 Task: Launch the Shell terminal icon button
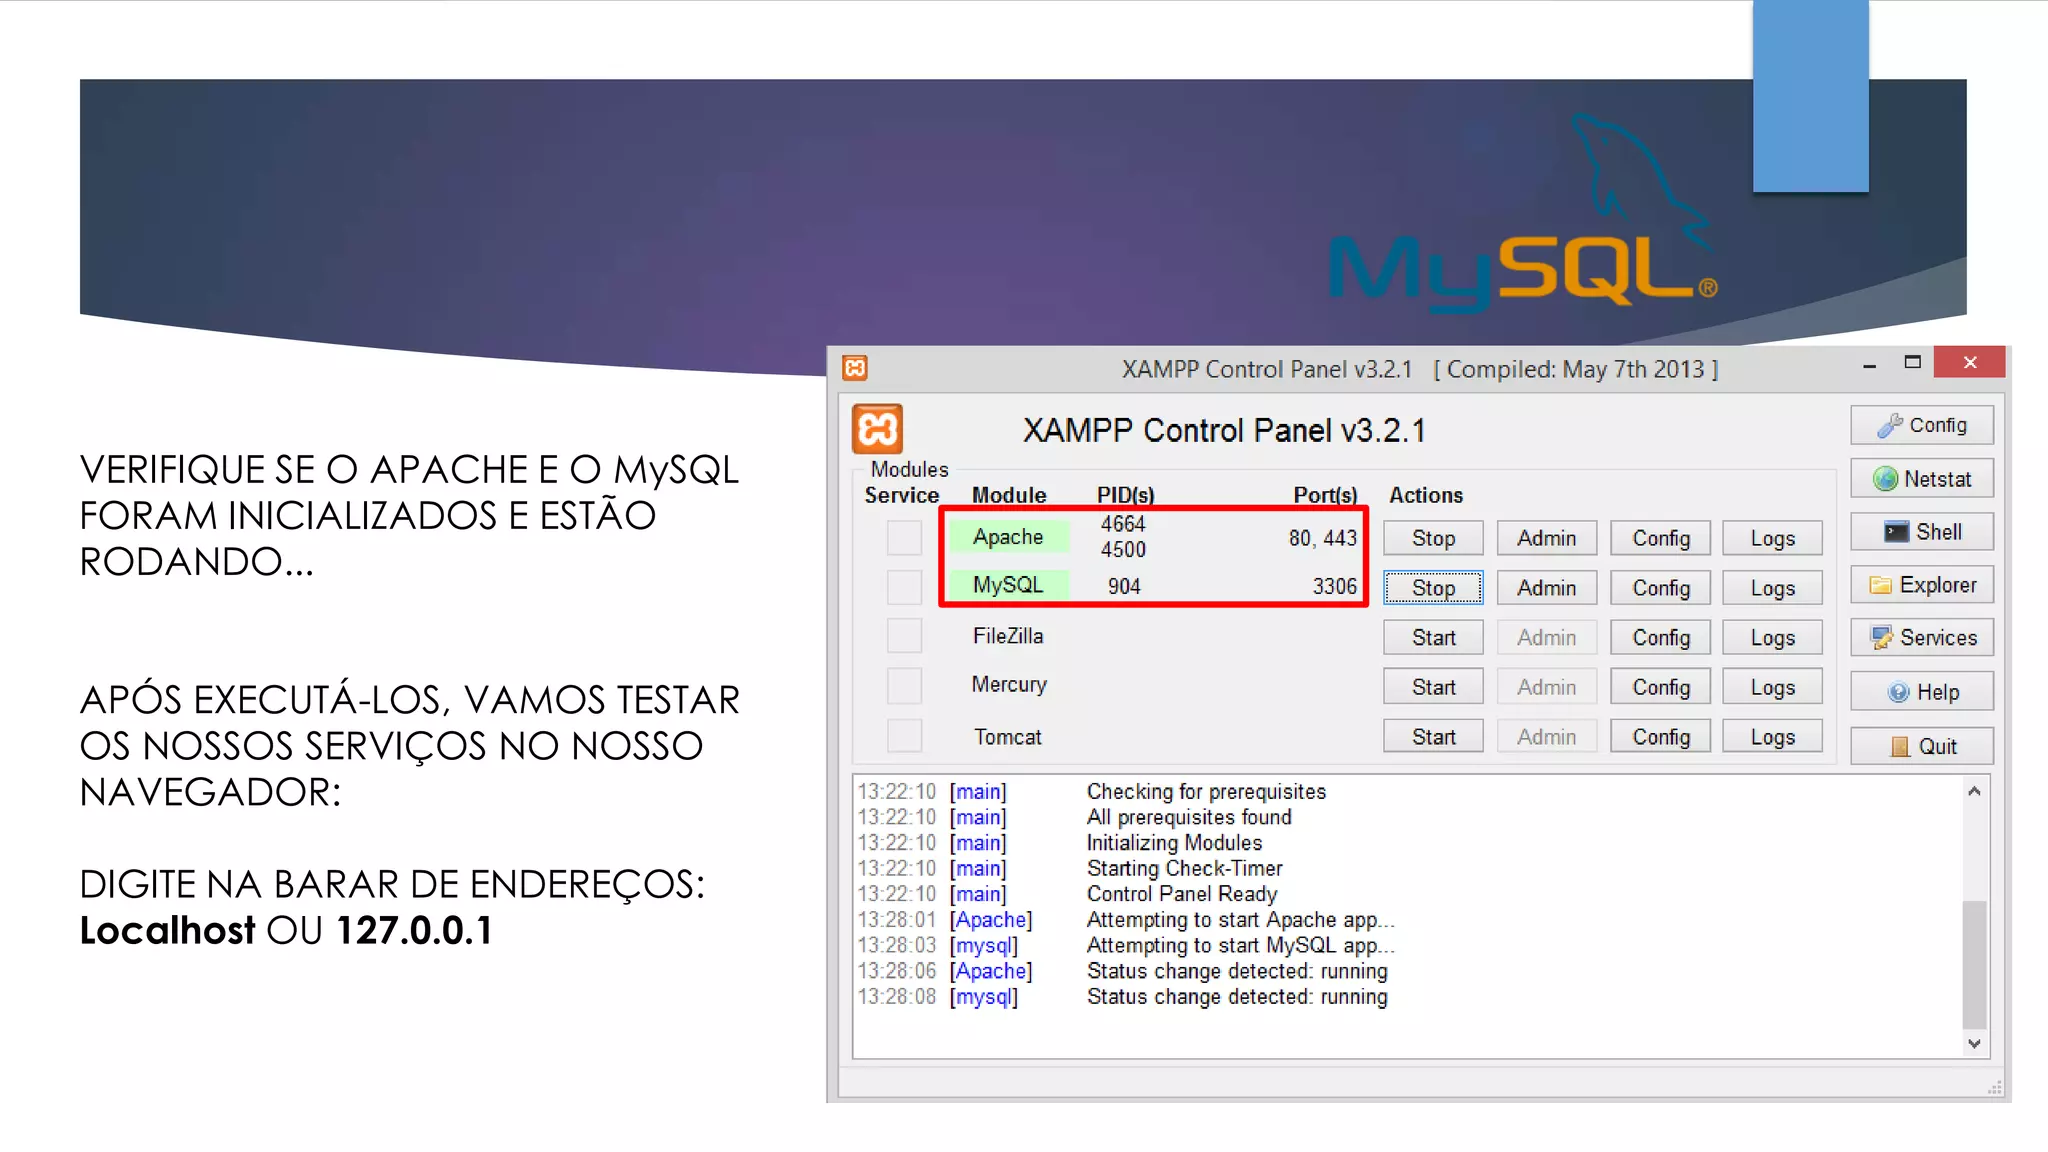pyautogui.click(x=1921, y=532)
